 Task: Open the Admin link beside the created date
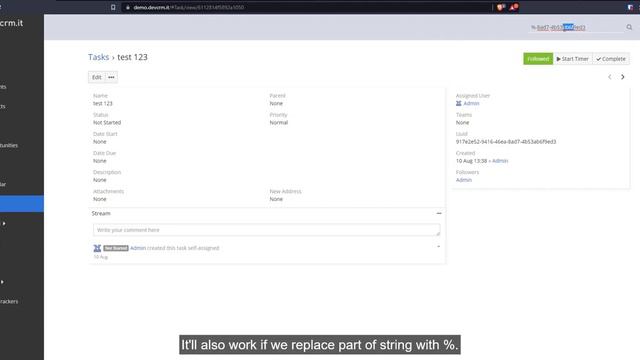tap(500, 161)
